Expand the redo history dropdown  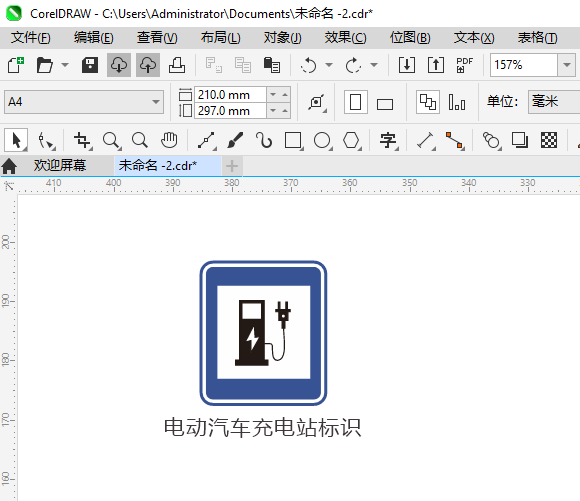point(374,65)
